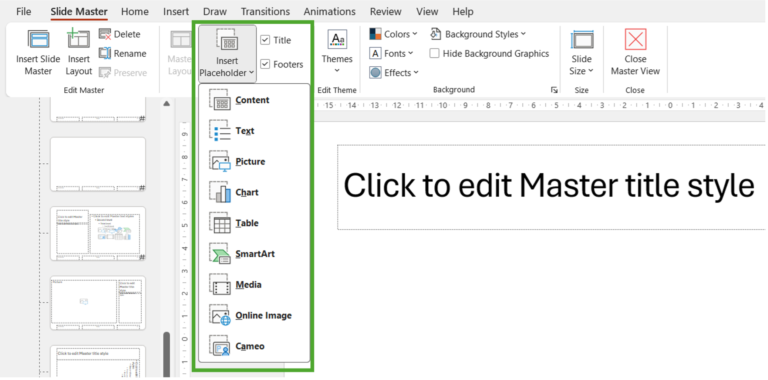Uncheck the Title checkbox
768x380 pixels.
tap(265, 40)
